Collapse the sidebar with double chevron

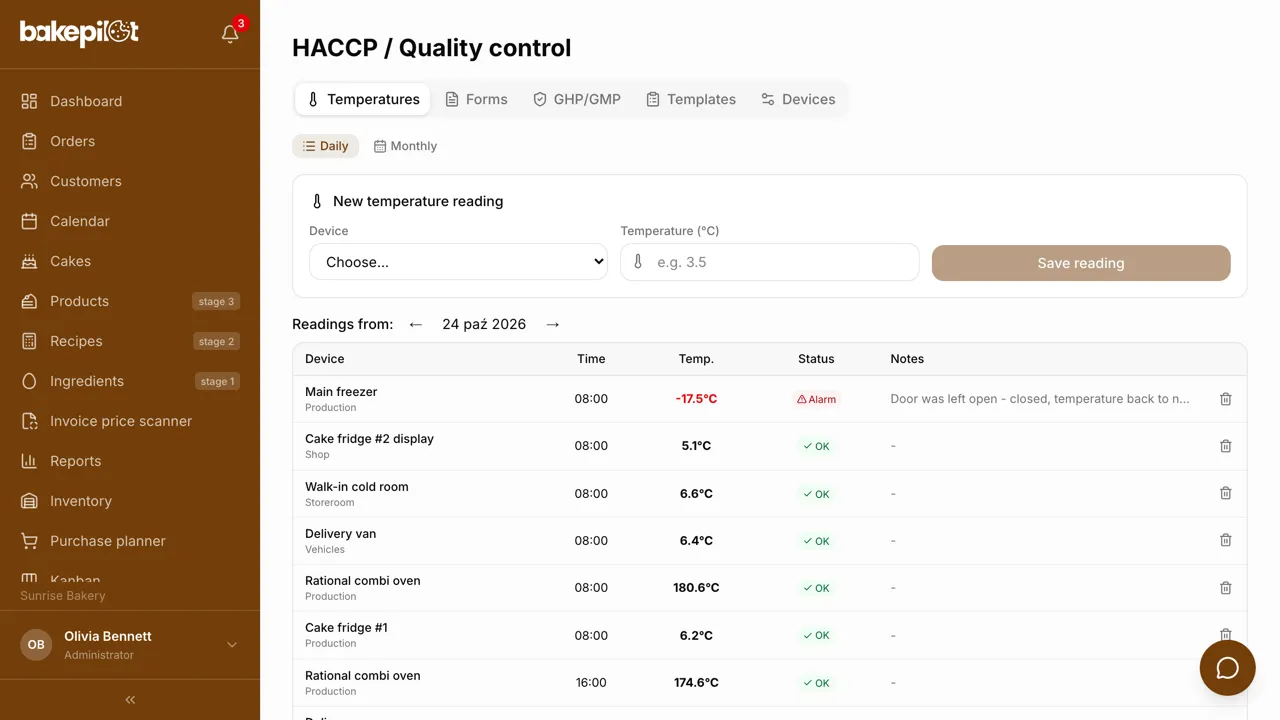pyautogui.click(x=130, y=700)
